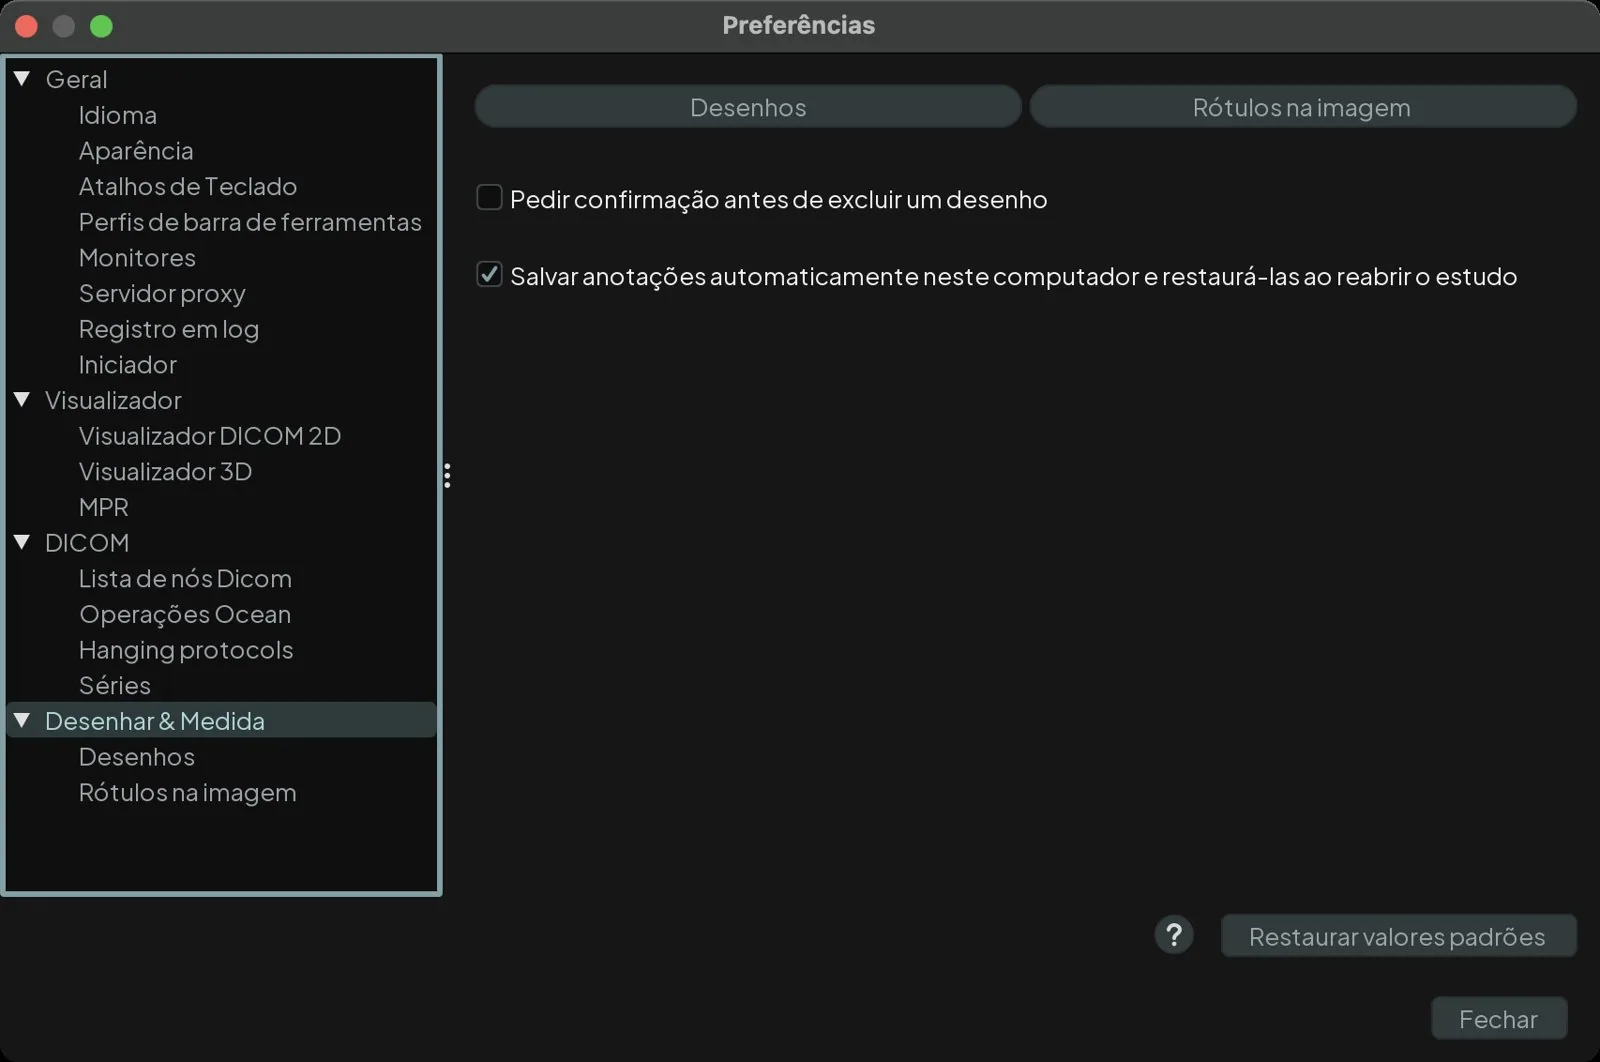Image resolution: width=1600 pixels, height=1062 pixels.
Task: Open Operações Ocean preferences
Action: [x=185, y=614]
